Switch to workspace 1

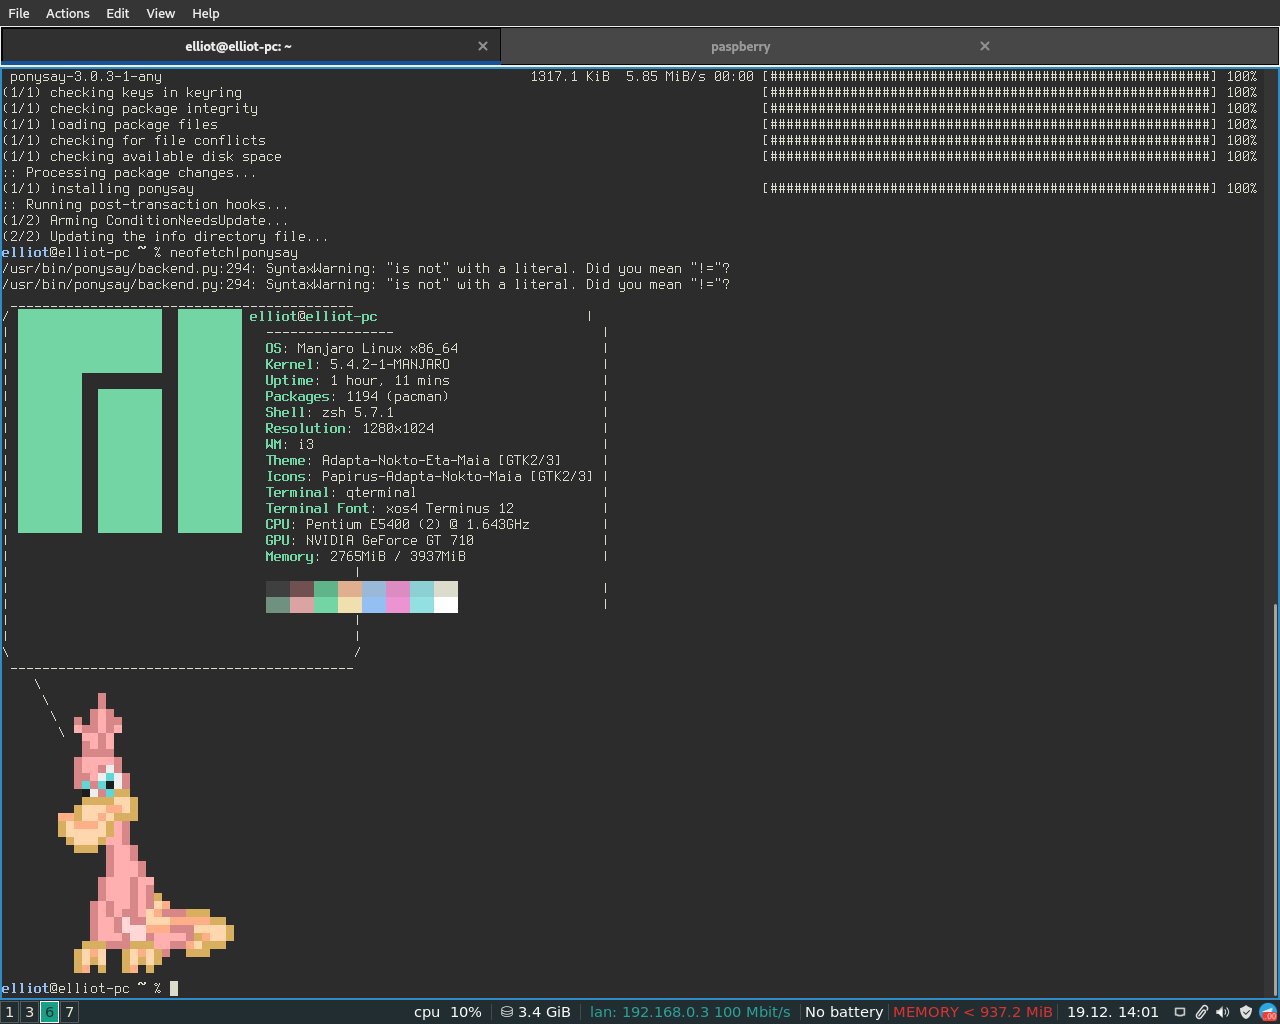pyautogui.click(x=9, y=1012)
